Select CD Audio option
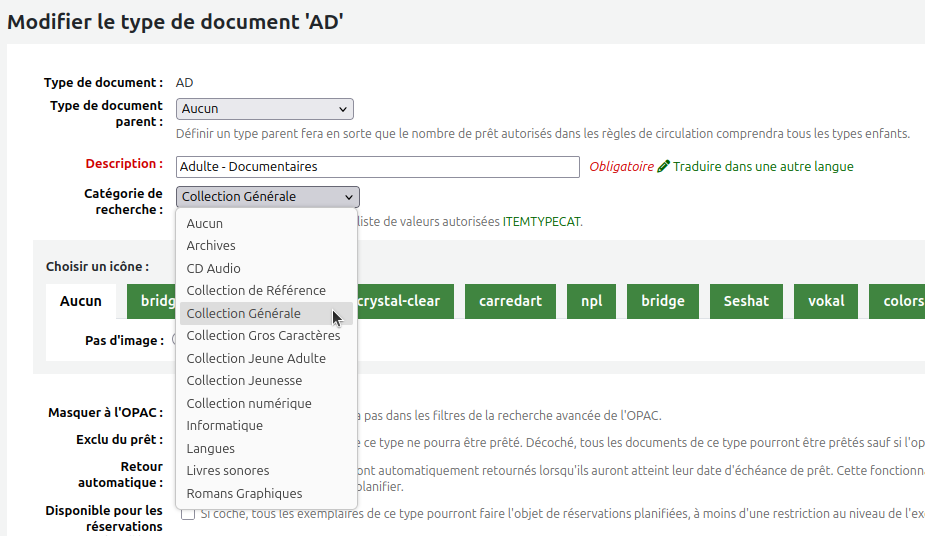The width and height of the screenshot is (925, 536). click(x=267, y=268)
